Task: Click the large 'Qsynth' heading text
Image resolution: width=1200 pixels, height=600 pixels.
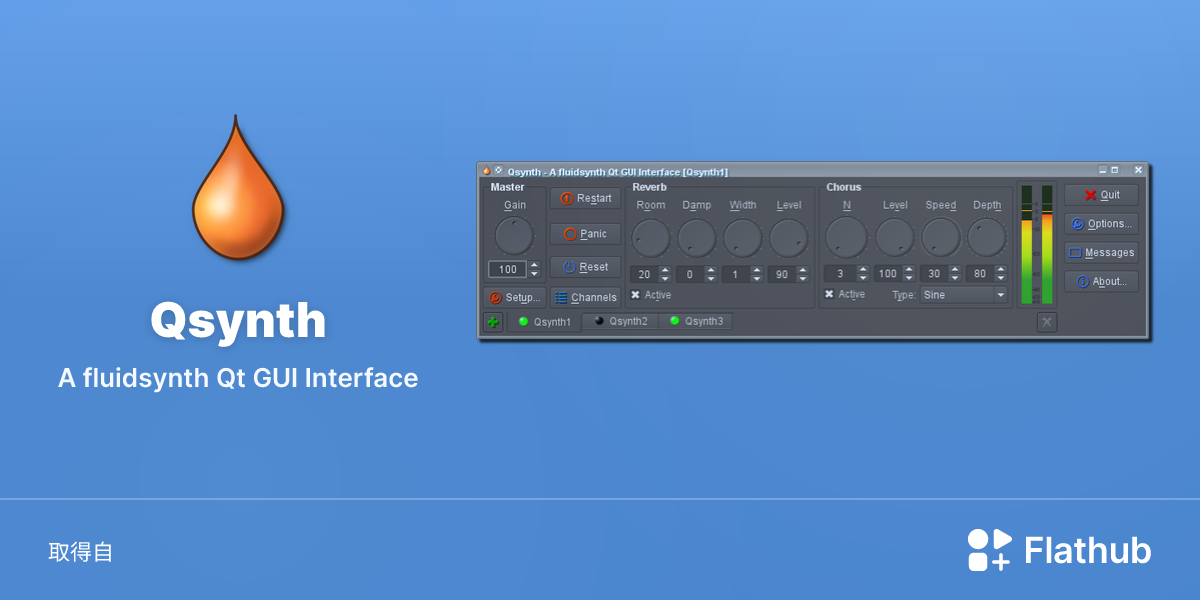Action: click(238, 322)
